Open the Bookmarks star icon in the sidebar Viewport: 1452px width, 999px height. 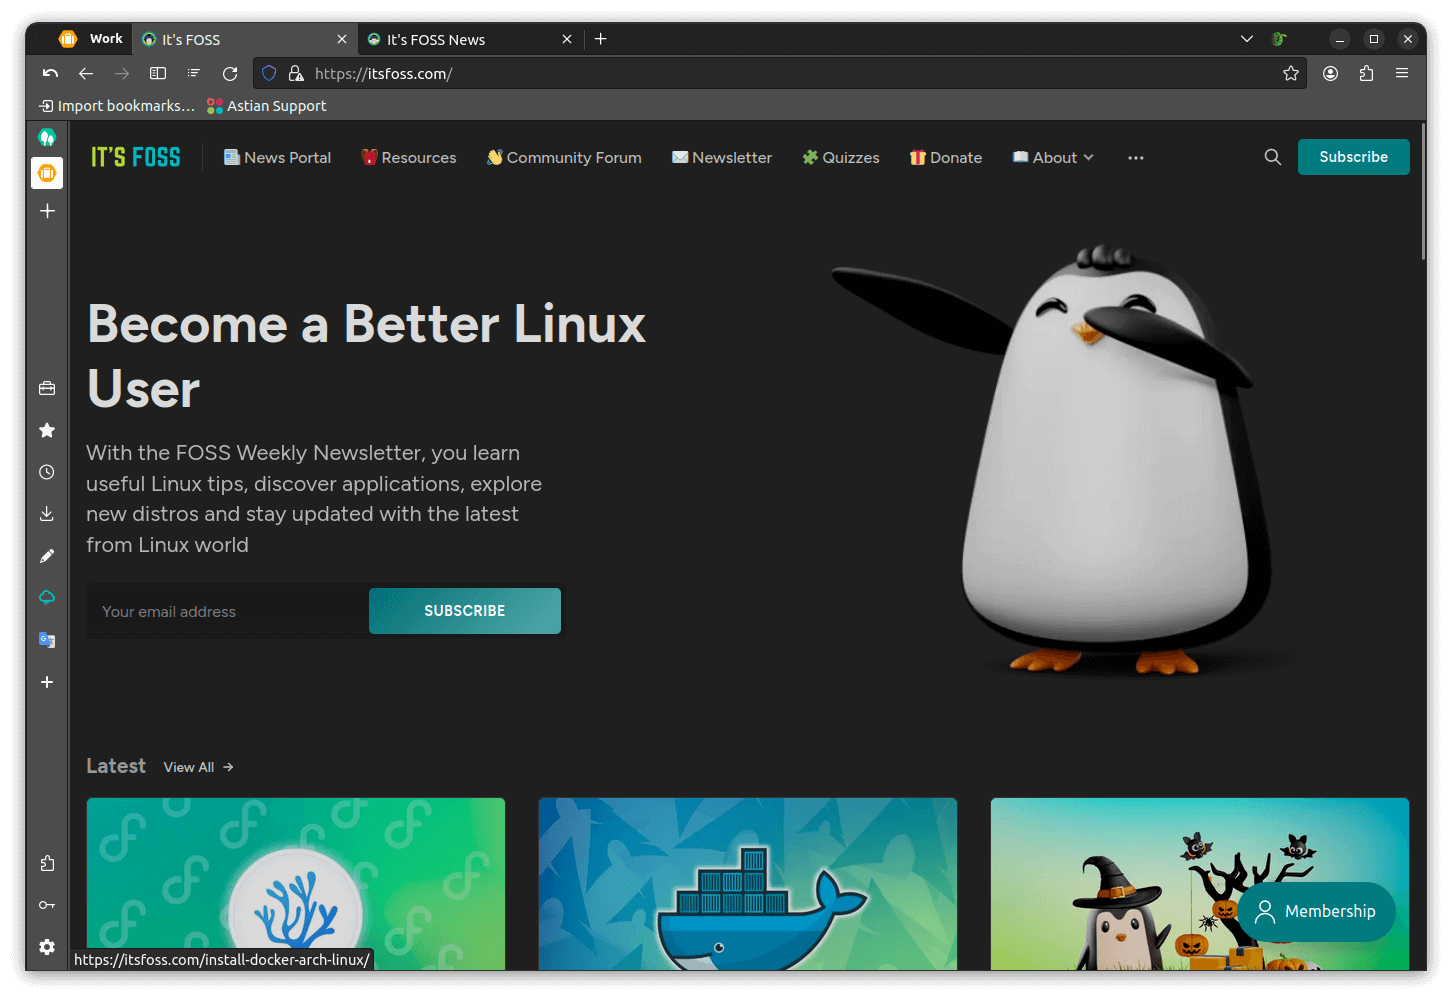tap(47, 430)
